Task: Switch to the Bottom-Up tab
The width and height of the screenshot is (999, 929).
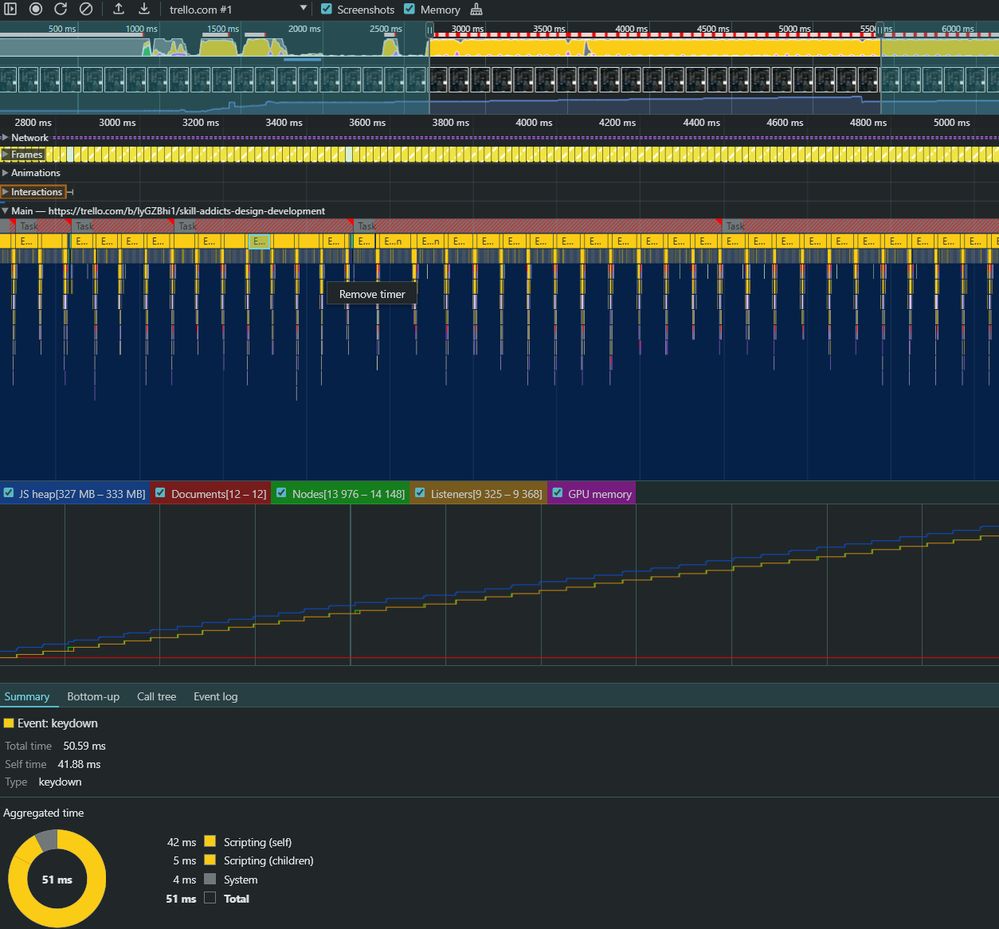Action: coord(93,696)
